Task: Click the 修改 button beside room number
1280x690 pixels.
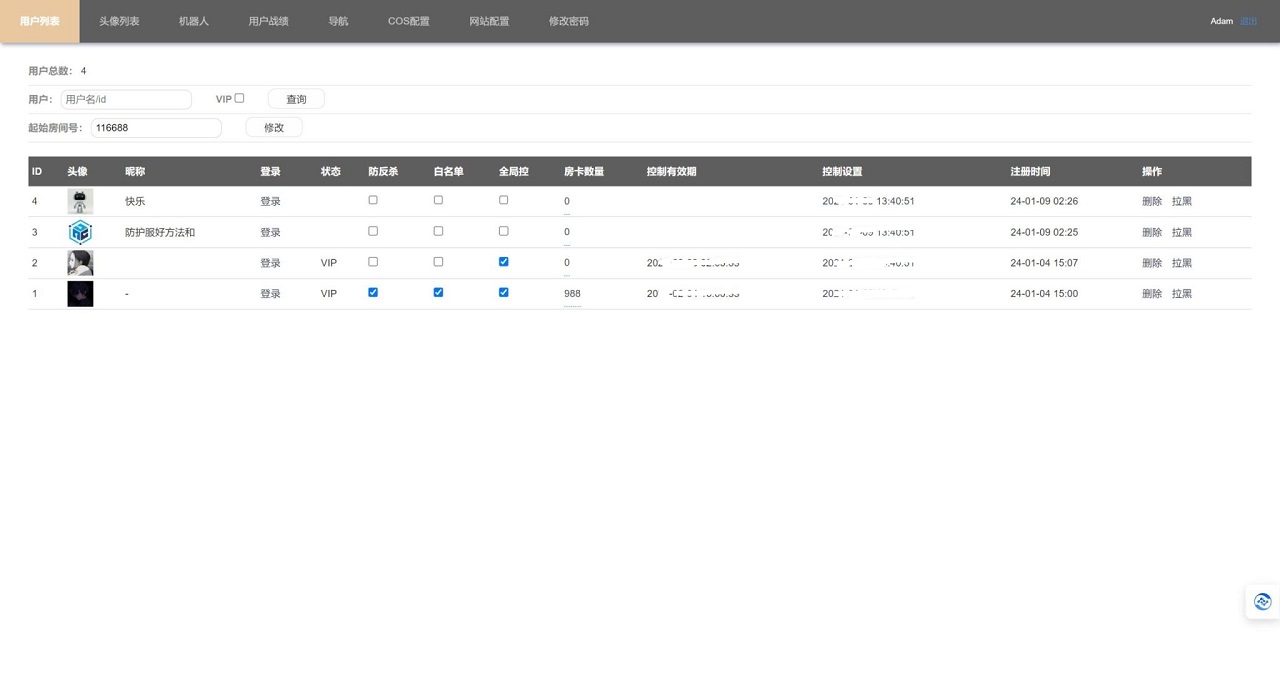Action: pos(273,128)
